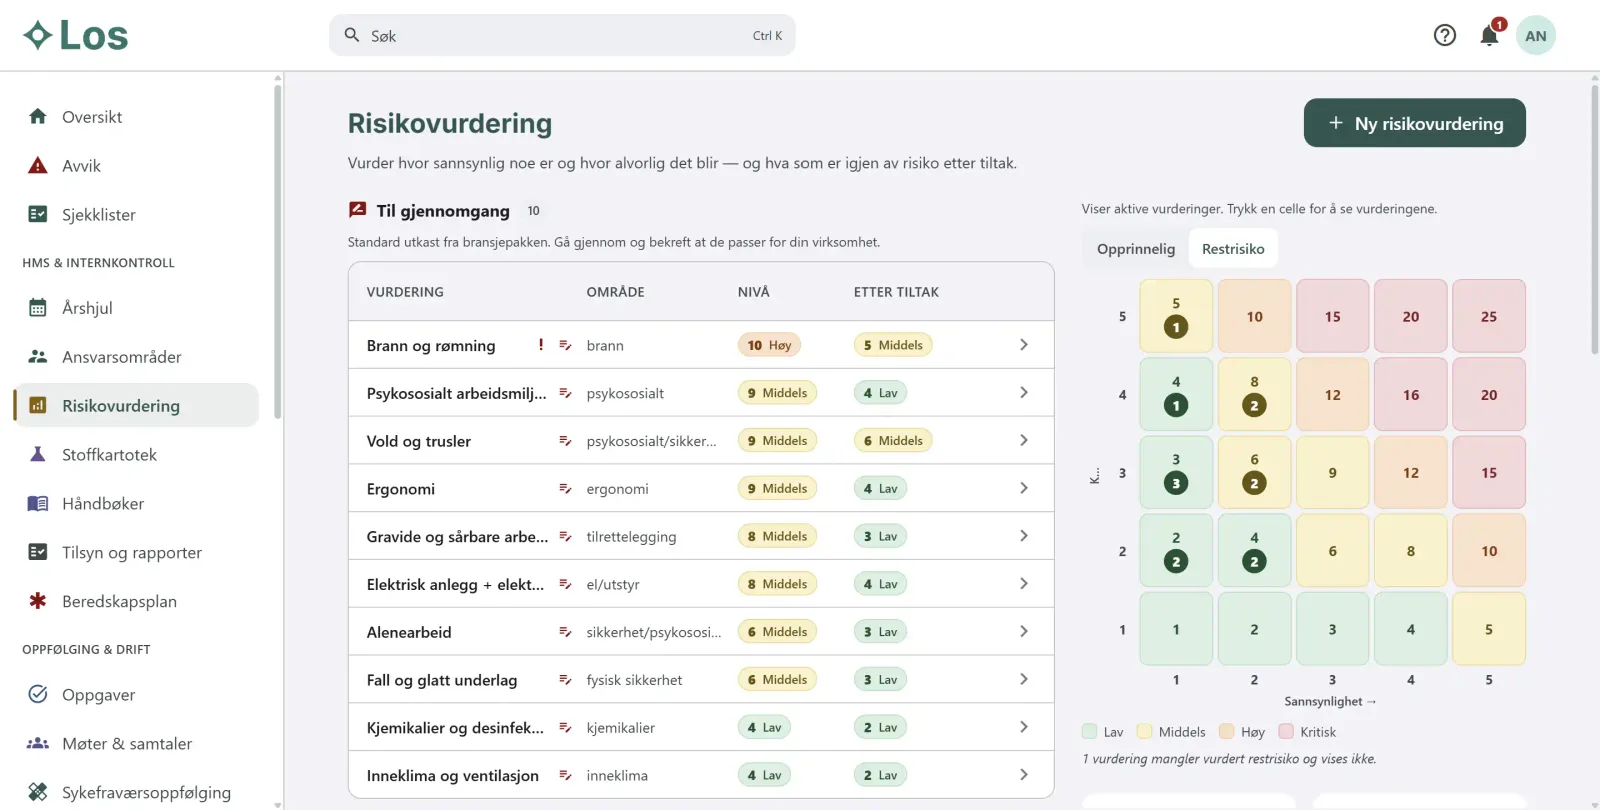Click draft icon on Brann og rømning row

565,345
